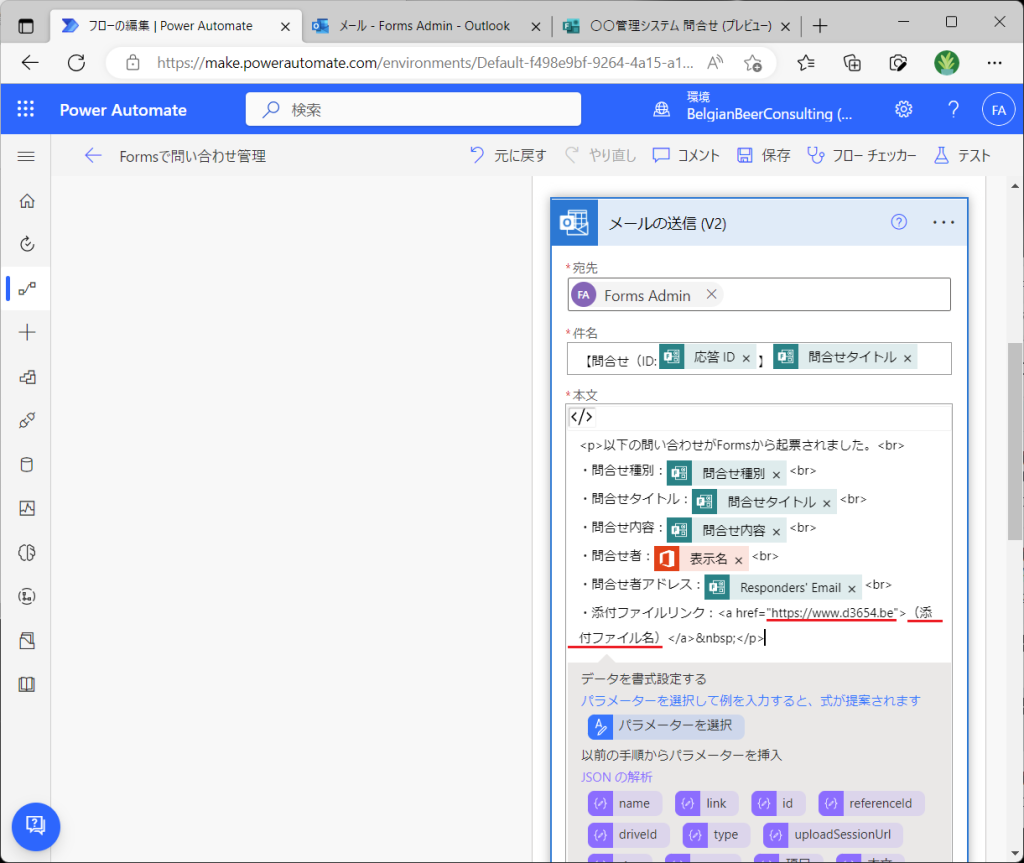
Task: Open the Power Automate app launcher grid
Action: 25,109
